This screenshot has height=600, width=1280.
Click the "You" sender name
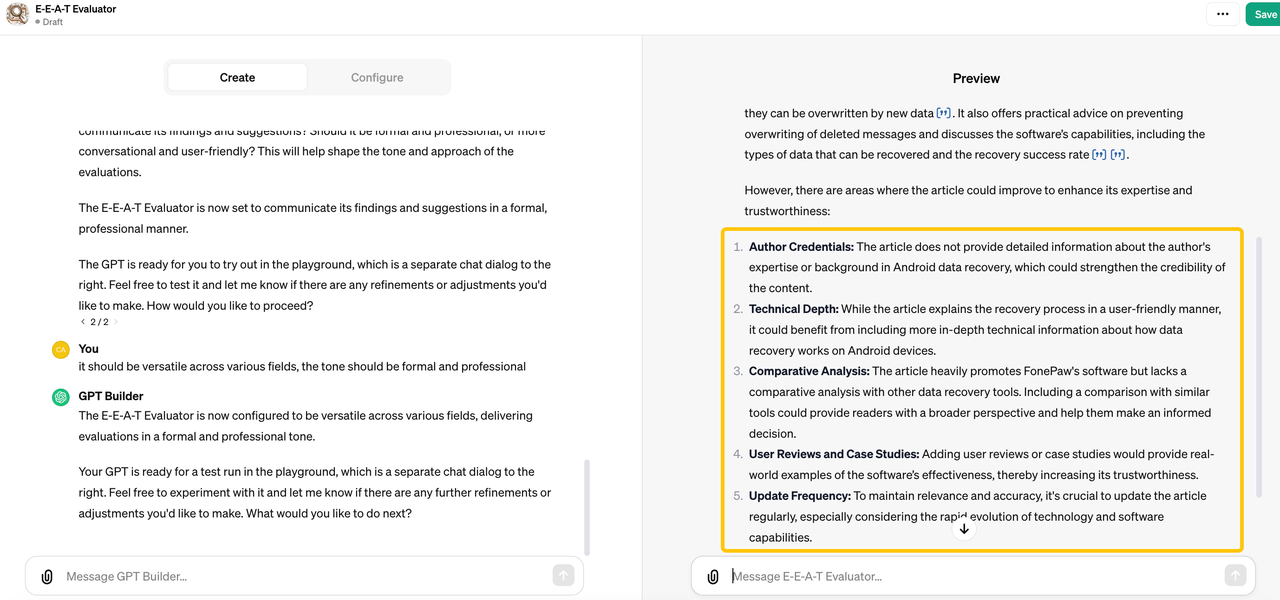[89, 349]
